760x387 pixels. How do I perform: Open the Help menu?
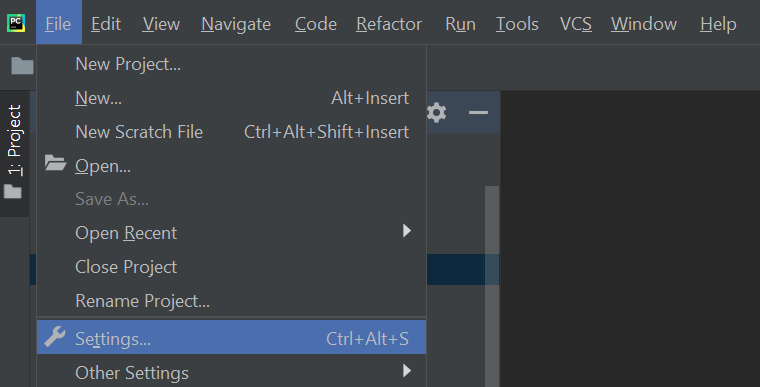click(x=718, y=23)
